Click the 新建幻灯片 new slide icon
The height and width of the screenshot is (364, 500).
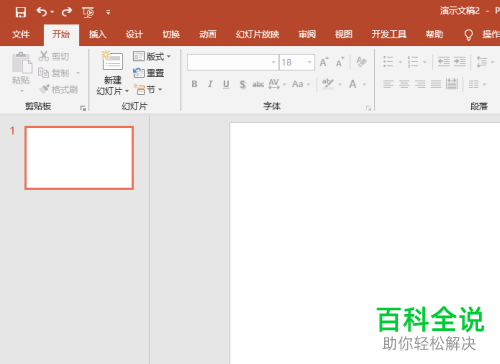tap(113, 61)
